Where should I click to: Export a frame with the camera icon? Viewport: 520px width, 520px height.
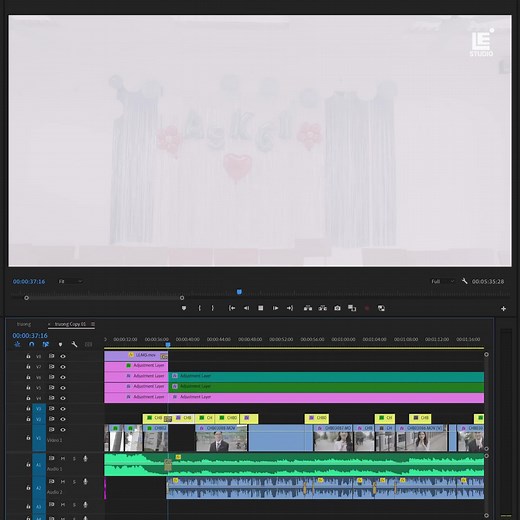tap(337, 308)
